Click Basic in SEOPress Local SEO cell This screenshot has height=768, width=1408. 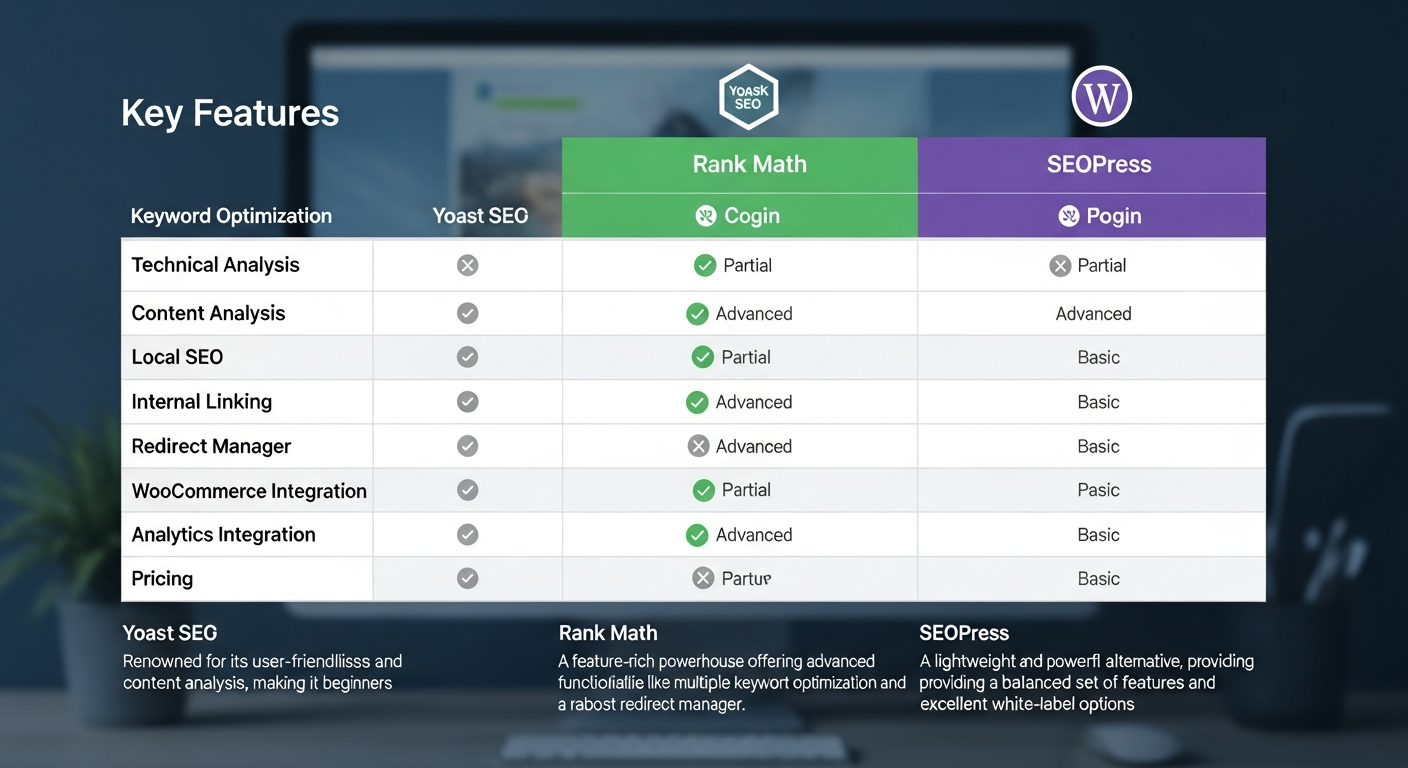(x=1098, y=357)
